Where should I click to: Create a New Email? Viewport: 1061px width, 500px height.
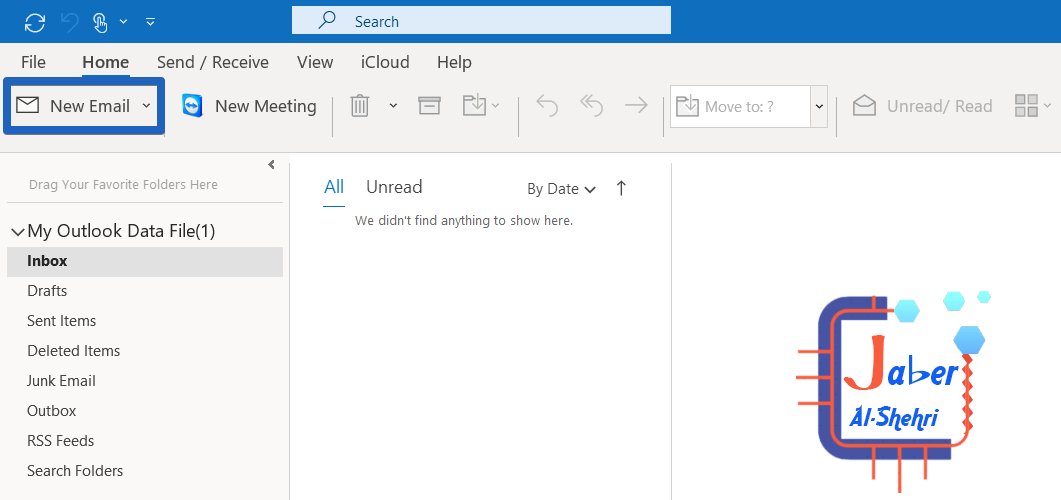pos(73,106)
